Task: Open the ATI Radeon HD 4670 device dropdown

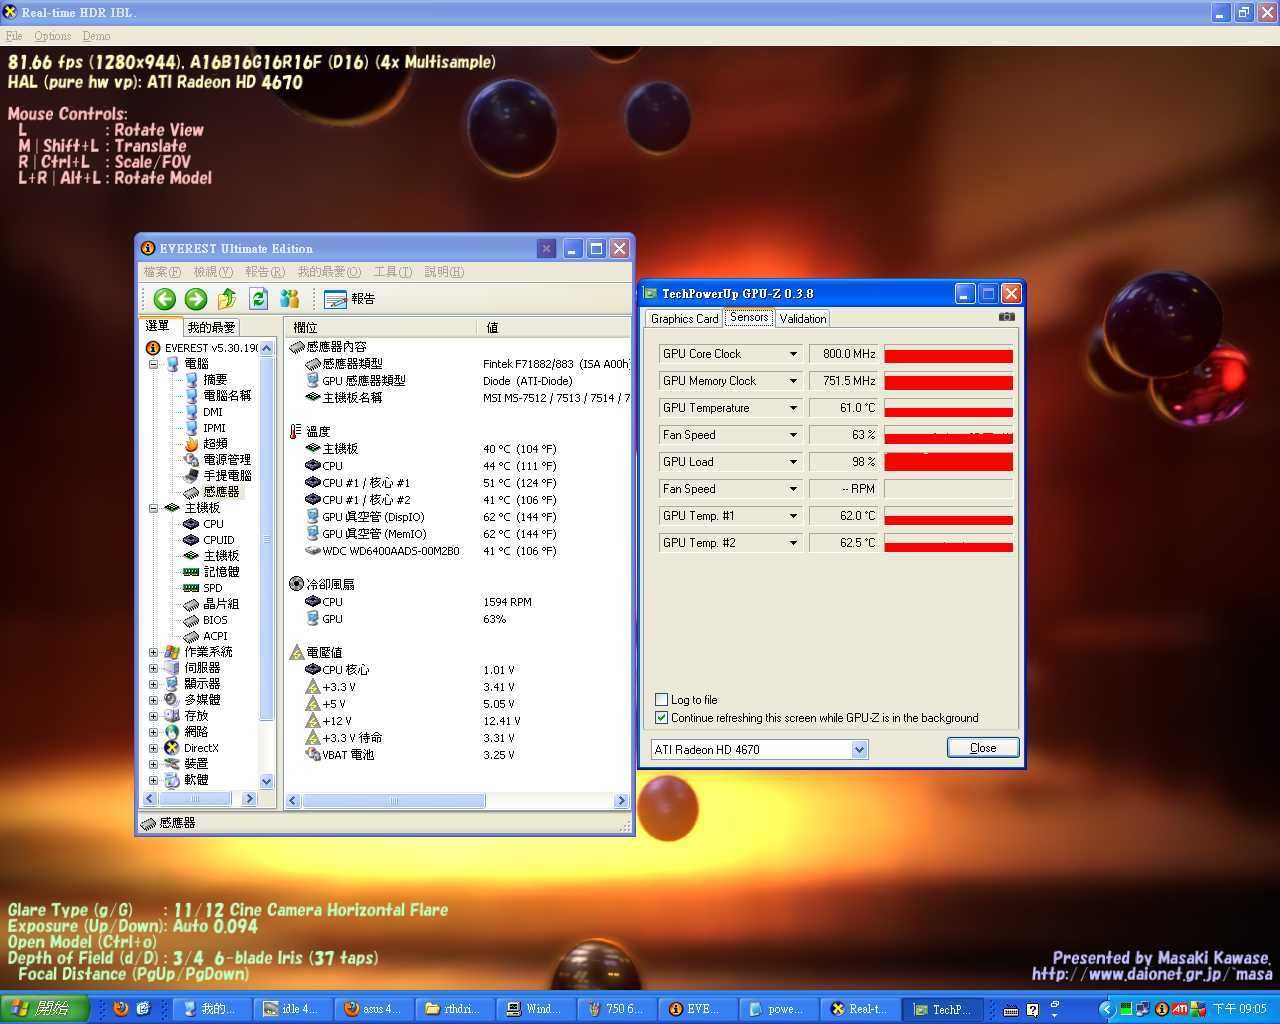Action: coord(859,749)
